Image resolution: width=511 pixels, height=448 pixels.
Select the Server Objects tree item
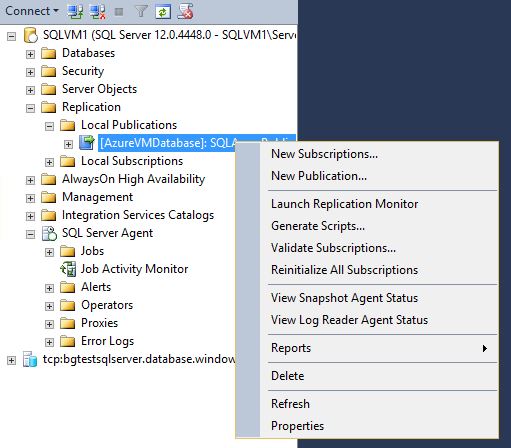pyautogui.click(x=99, y=89)
